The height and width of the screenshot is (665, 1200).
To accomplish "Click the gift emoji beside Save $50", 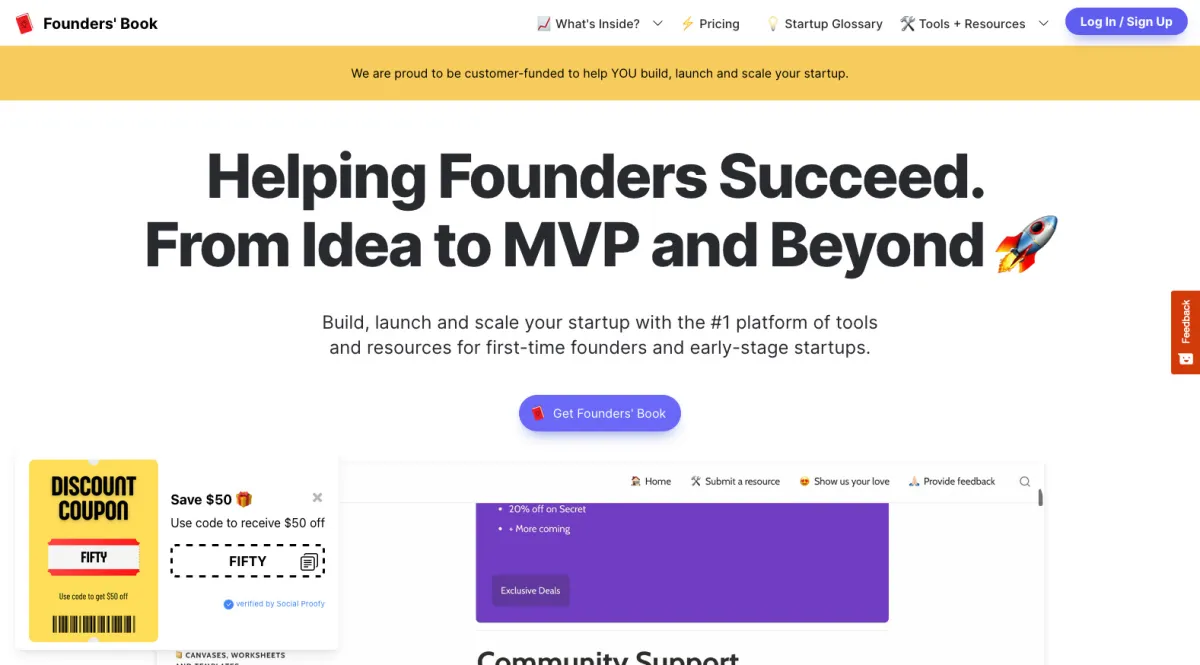I will click(244, 499).
